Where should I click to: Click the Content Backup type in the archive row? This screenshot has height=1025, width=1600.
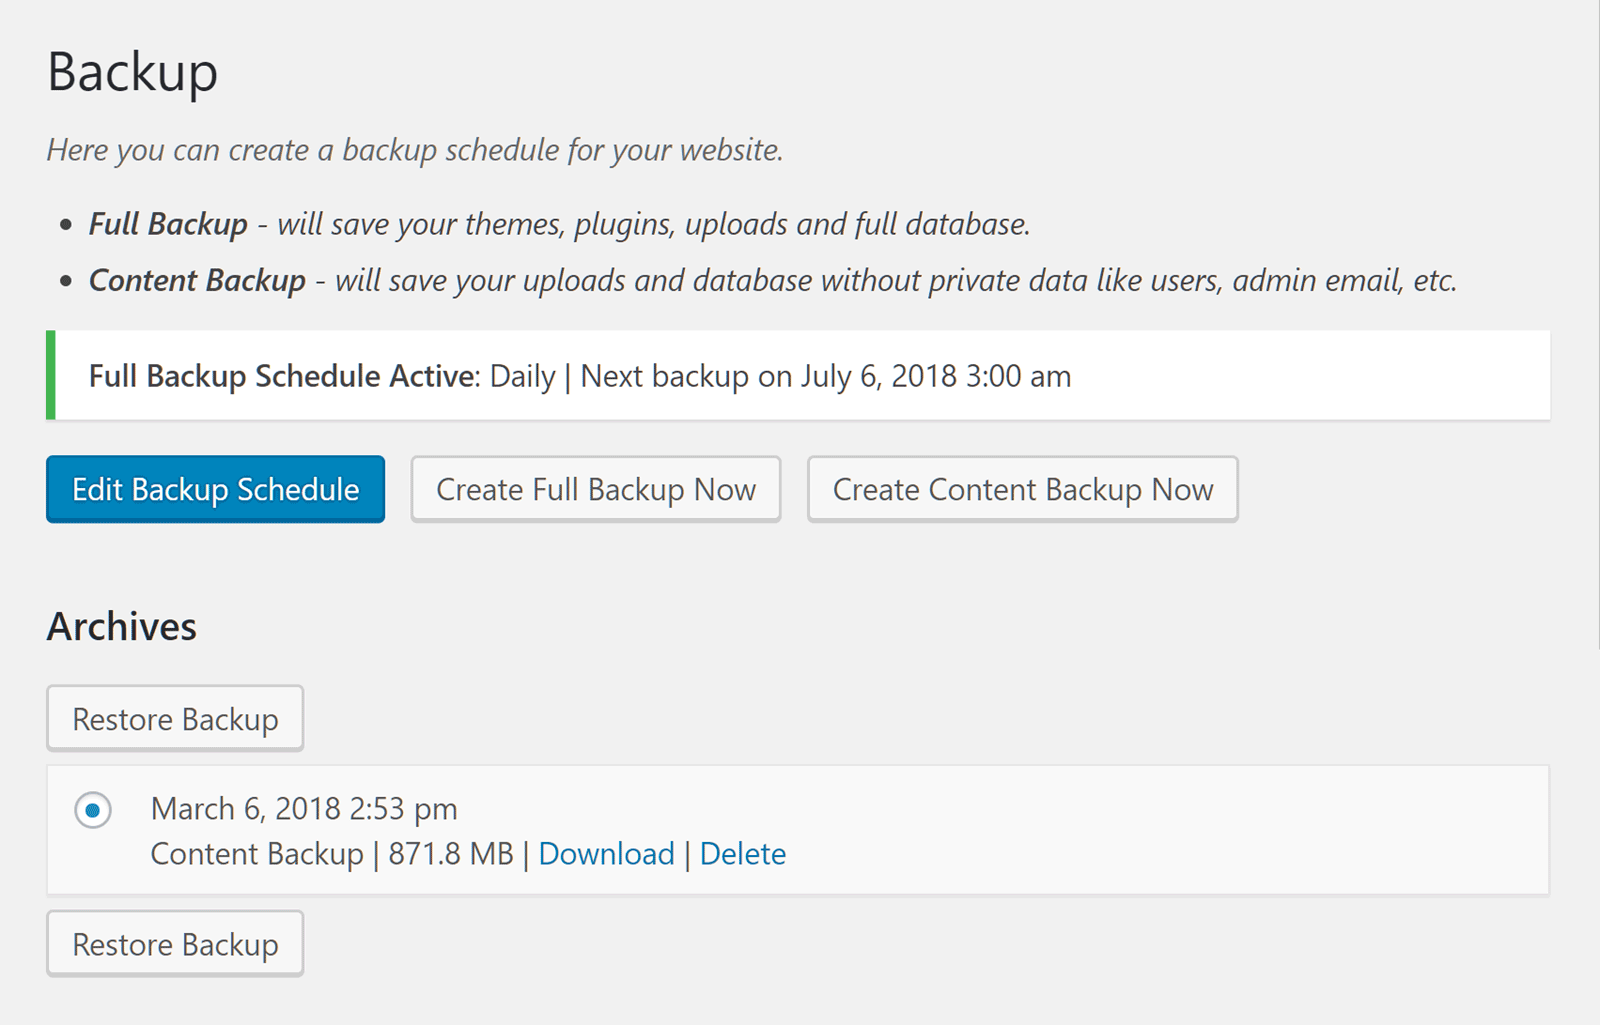pos(257,854)
